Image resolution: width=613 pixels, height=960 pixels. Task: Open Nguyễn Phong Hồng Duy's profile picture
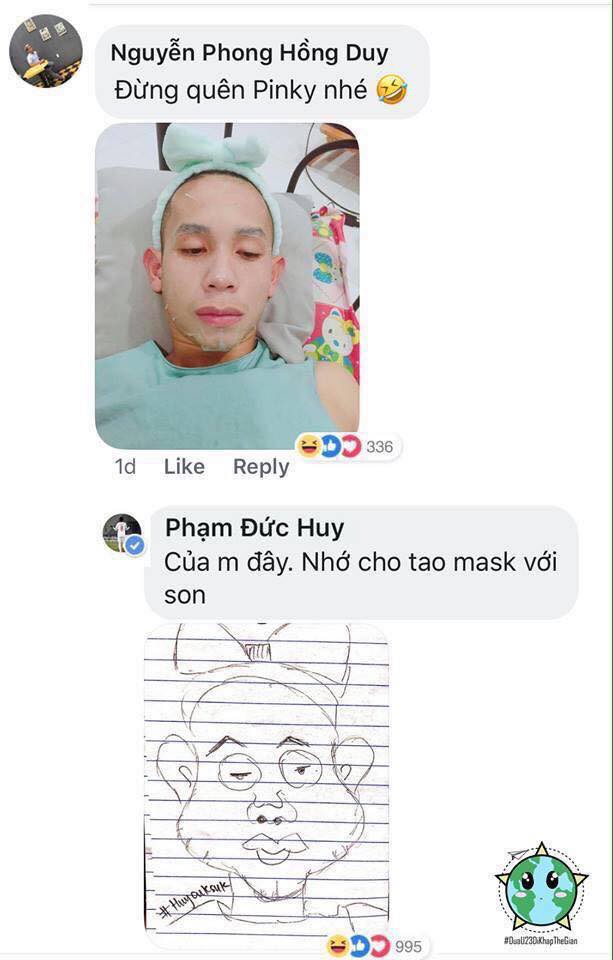[46, 51]
